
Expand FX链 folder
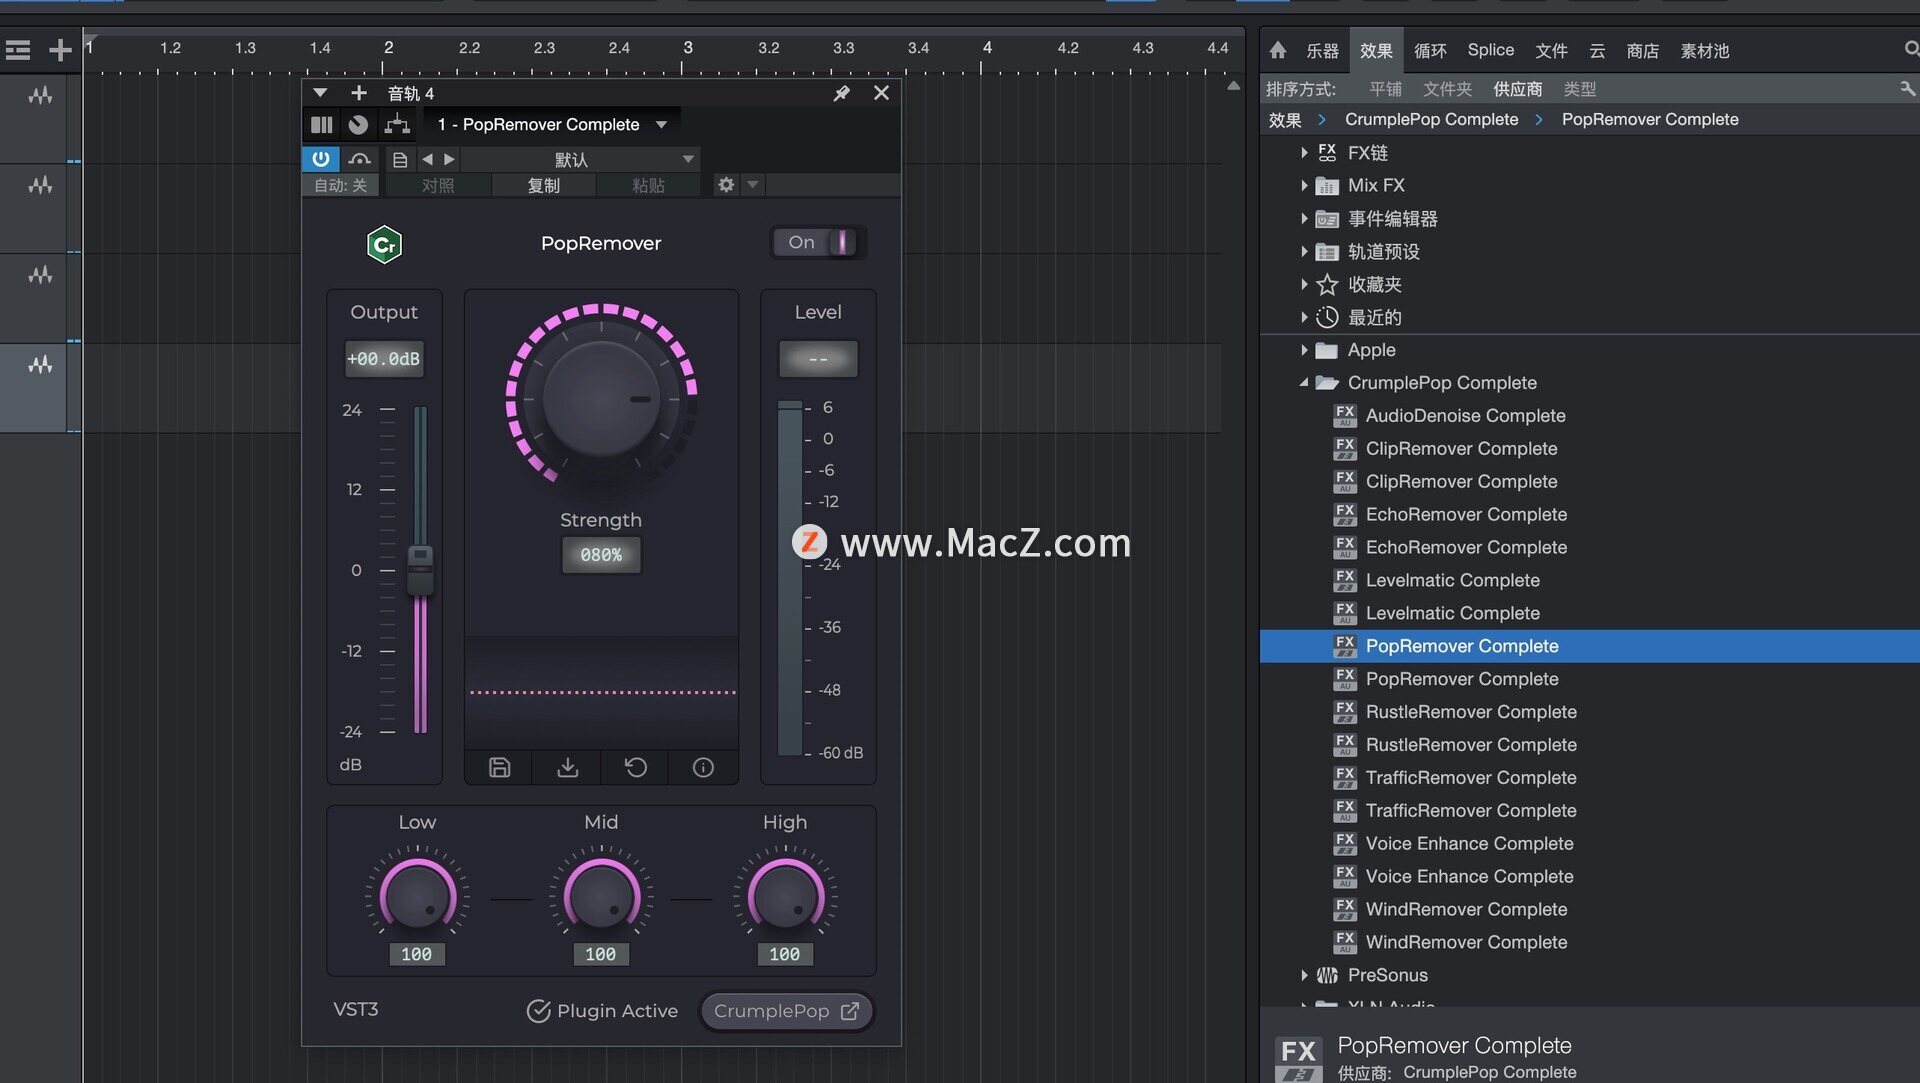click(1304, 152)
